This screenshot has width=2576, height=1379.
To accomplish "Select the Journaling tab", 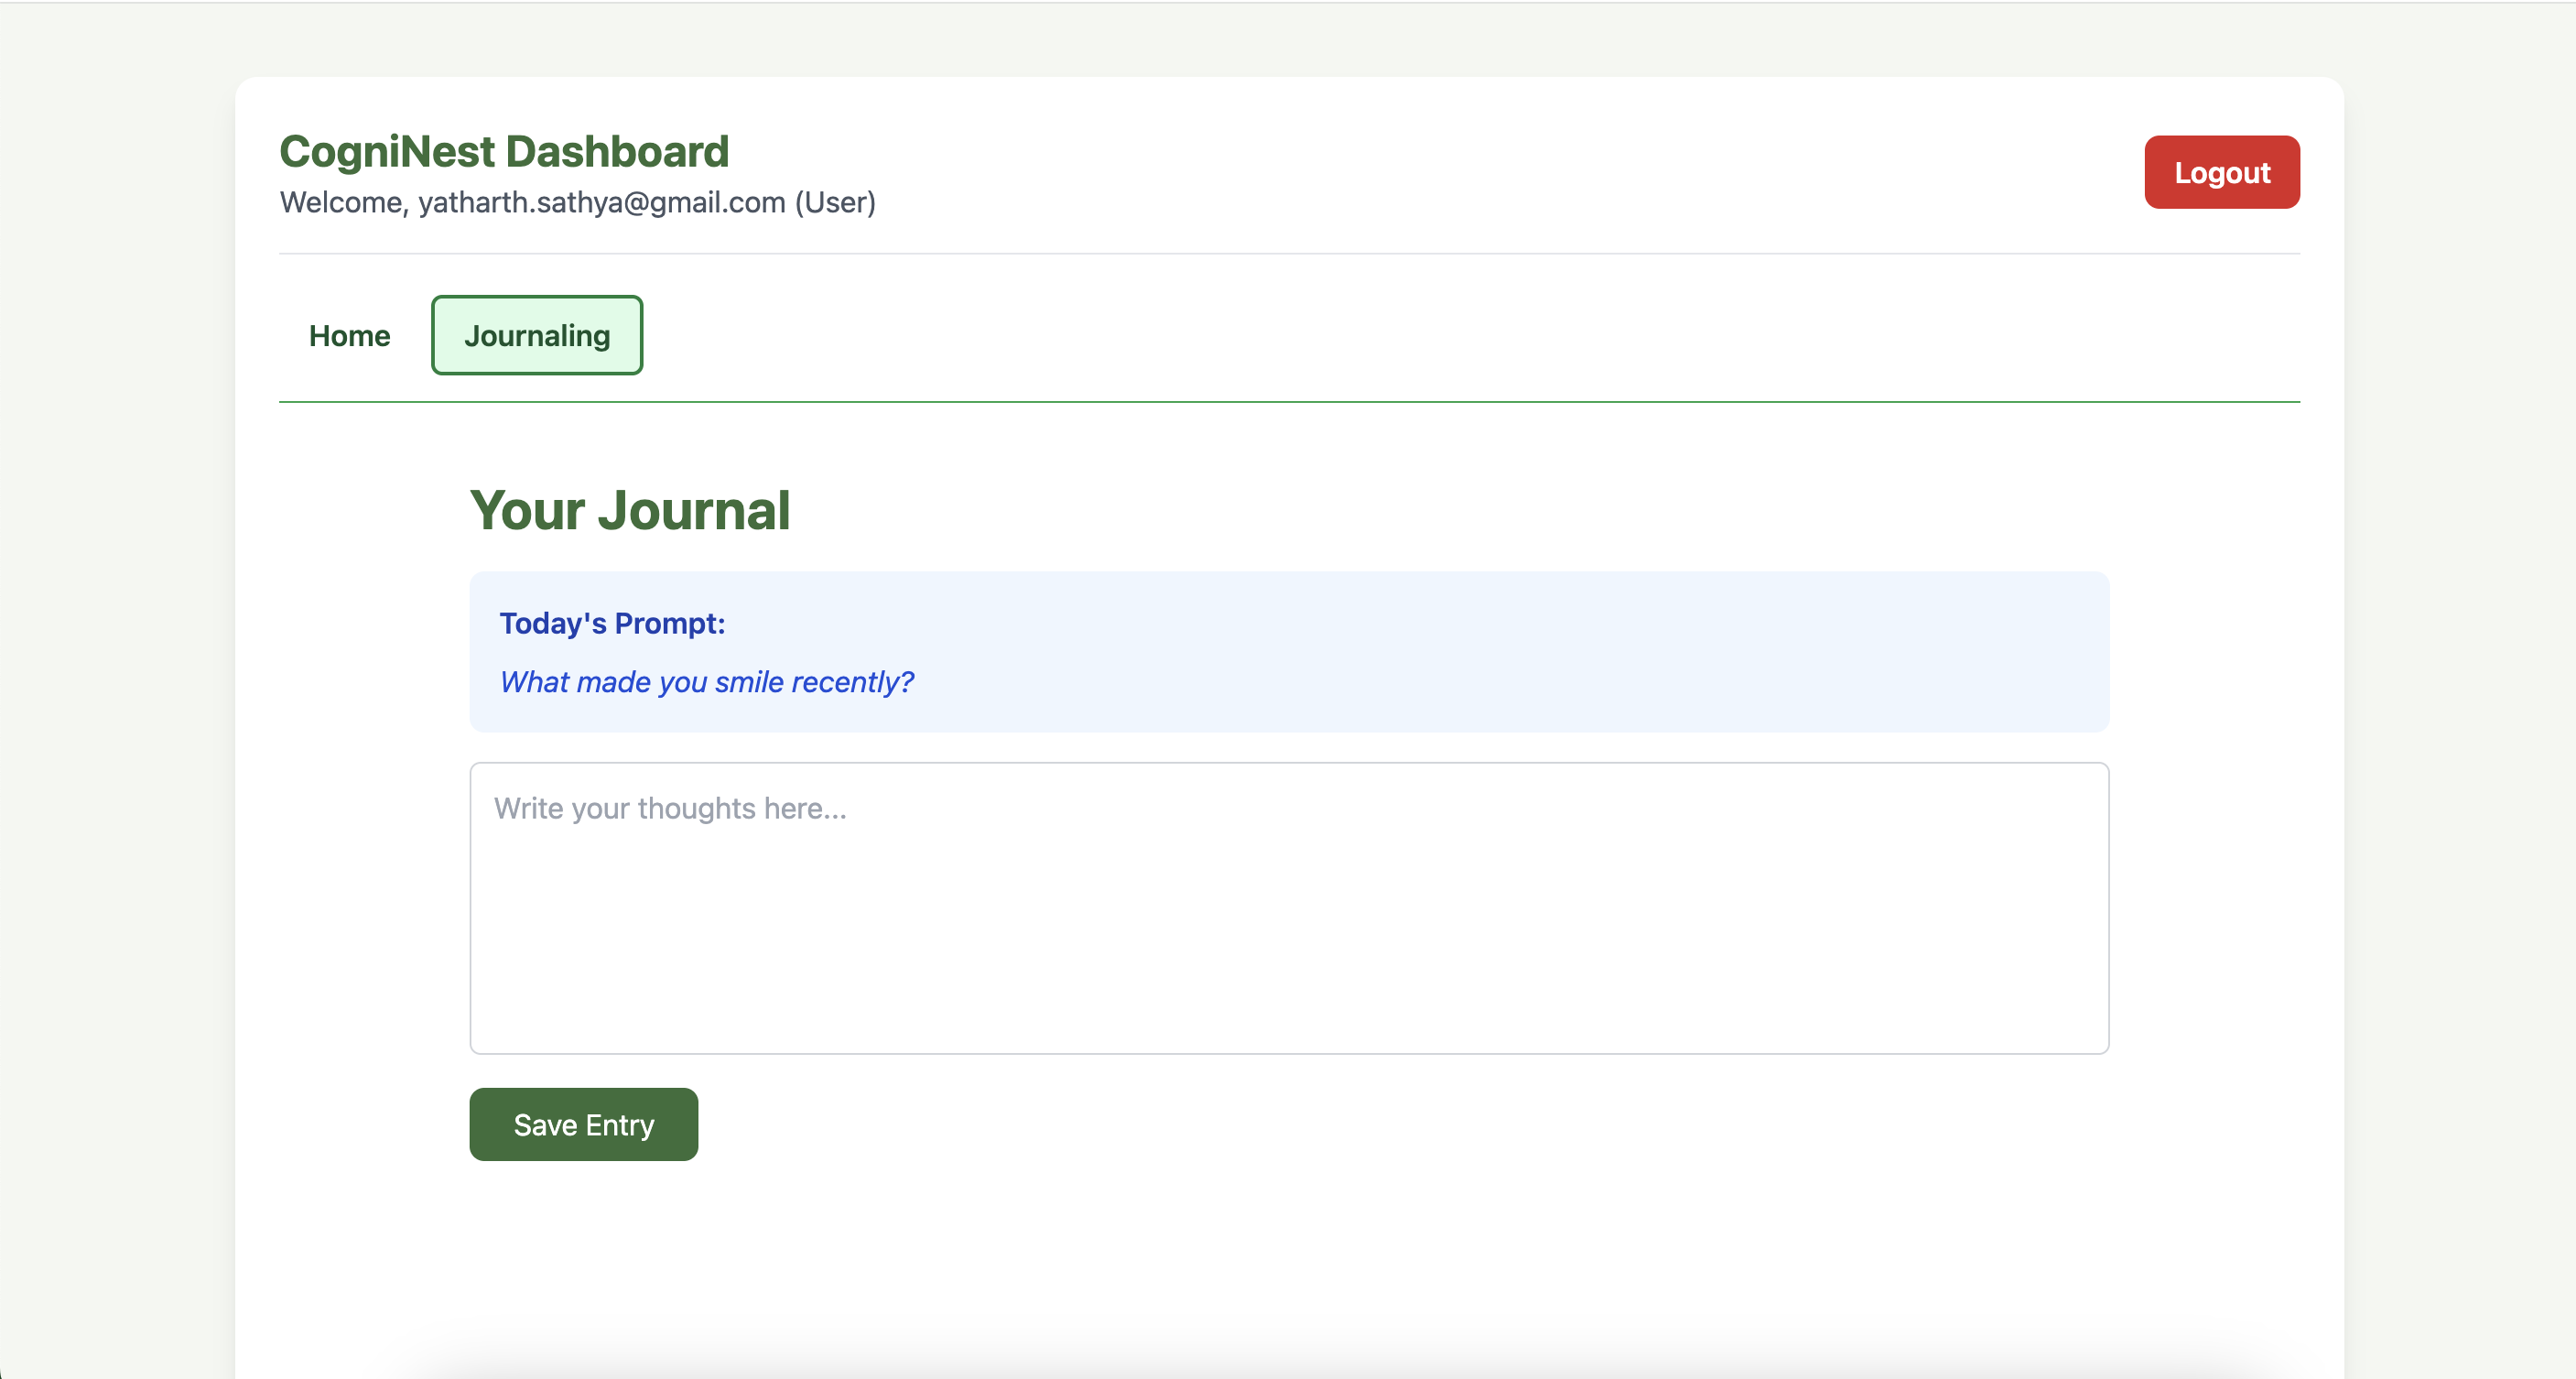I will [x=537, y=336].
